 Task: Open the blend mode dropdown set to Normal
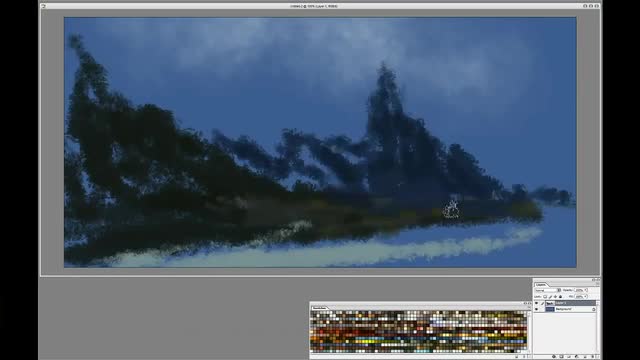[548, 290]
